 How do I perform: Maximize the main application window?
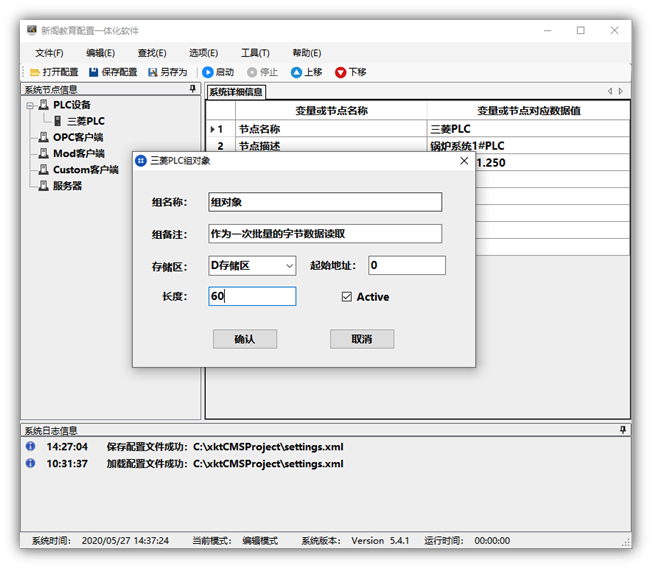581,30
